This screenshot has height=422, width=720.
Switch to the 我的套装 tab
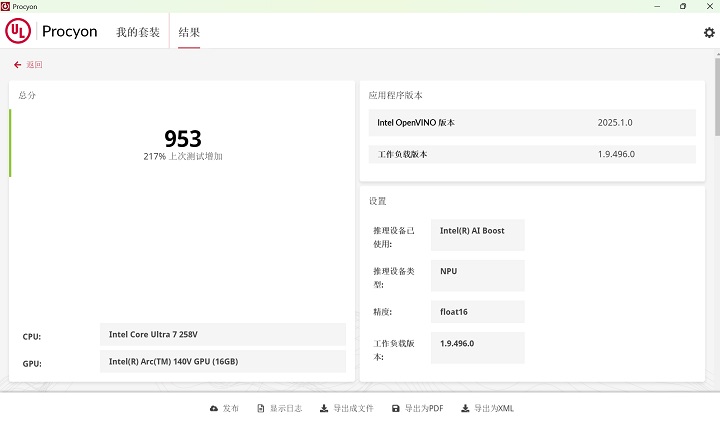138,32
